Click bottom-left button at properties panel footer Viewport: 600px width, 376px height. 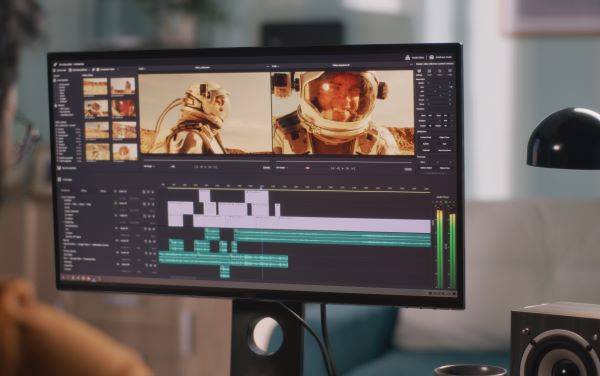pos(426,168)
